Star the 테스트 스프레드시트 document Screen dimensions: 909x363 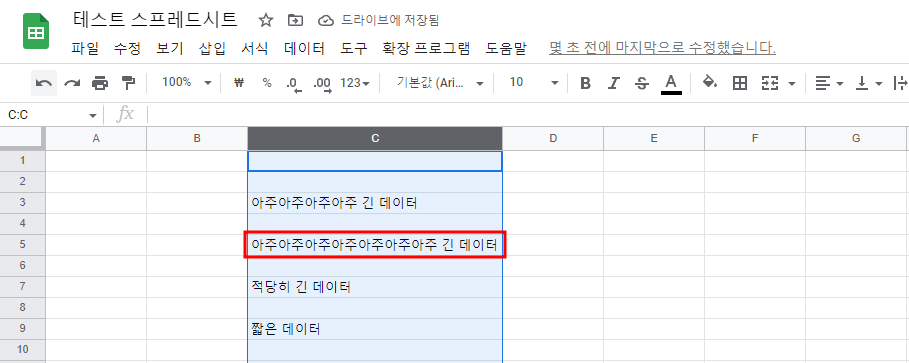point(266,20)
